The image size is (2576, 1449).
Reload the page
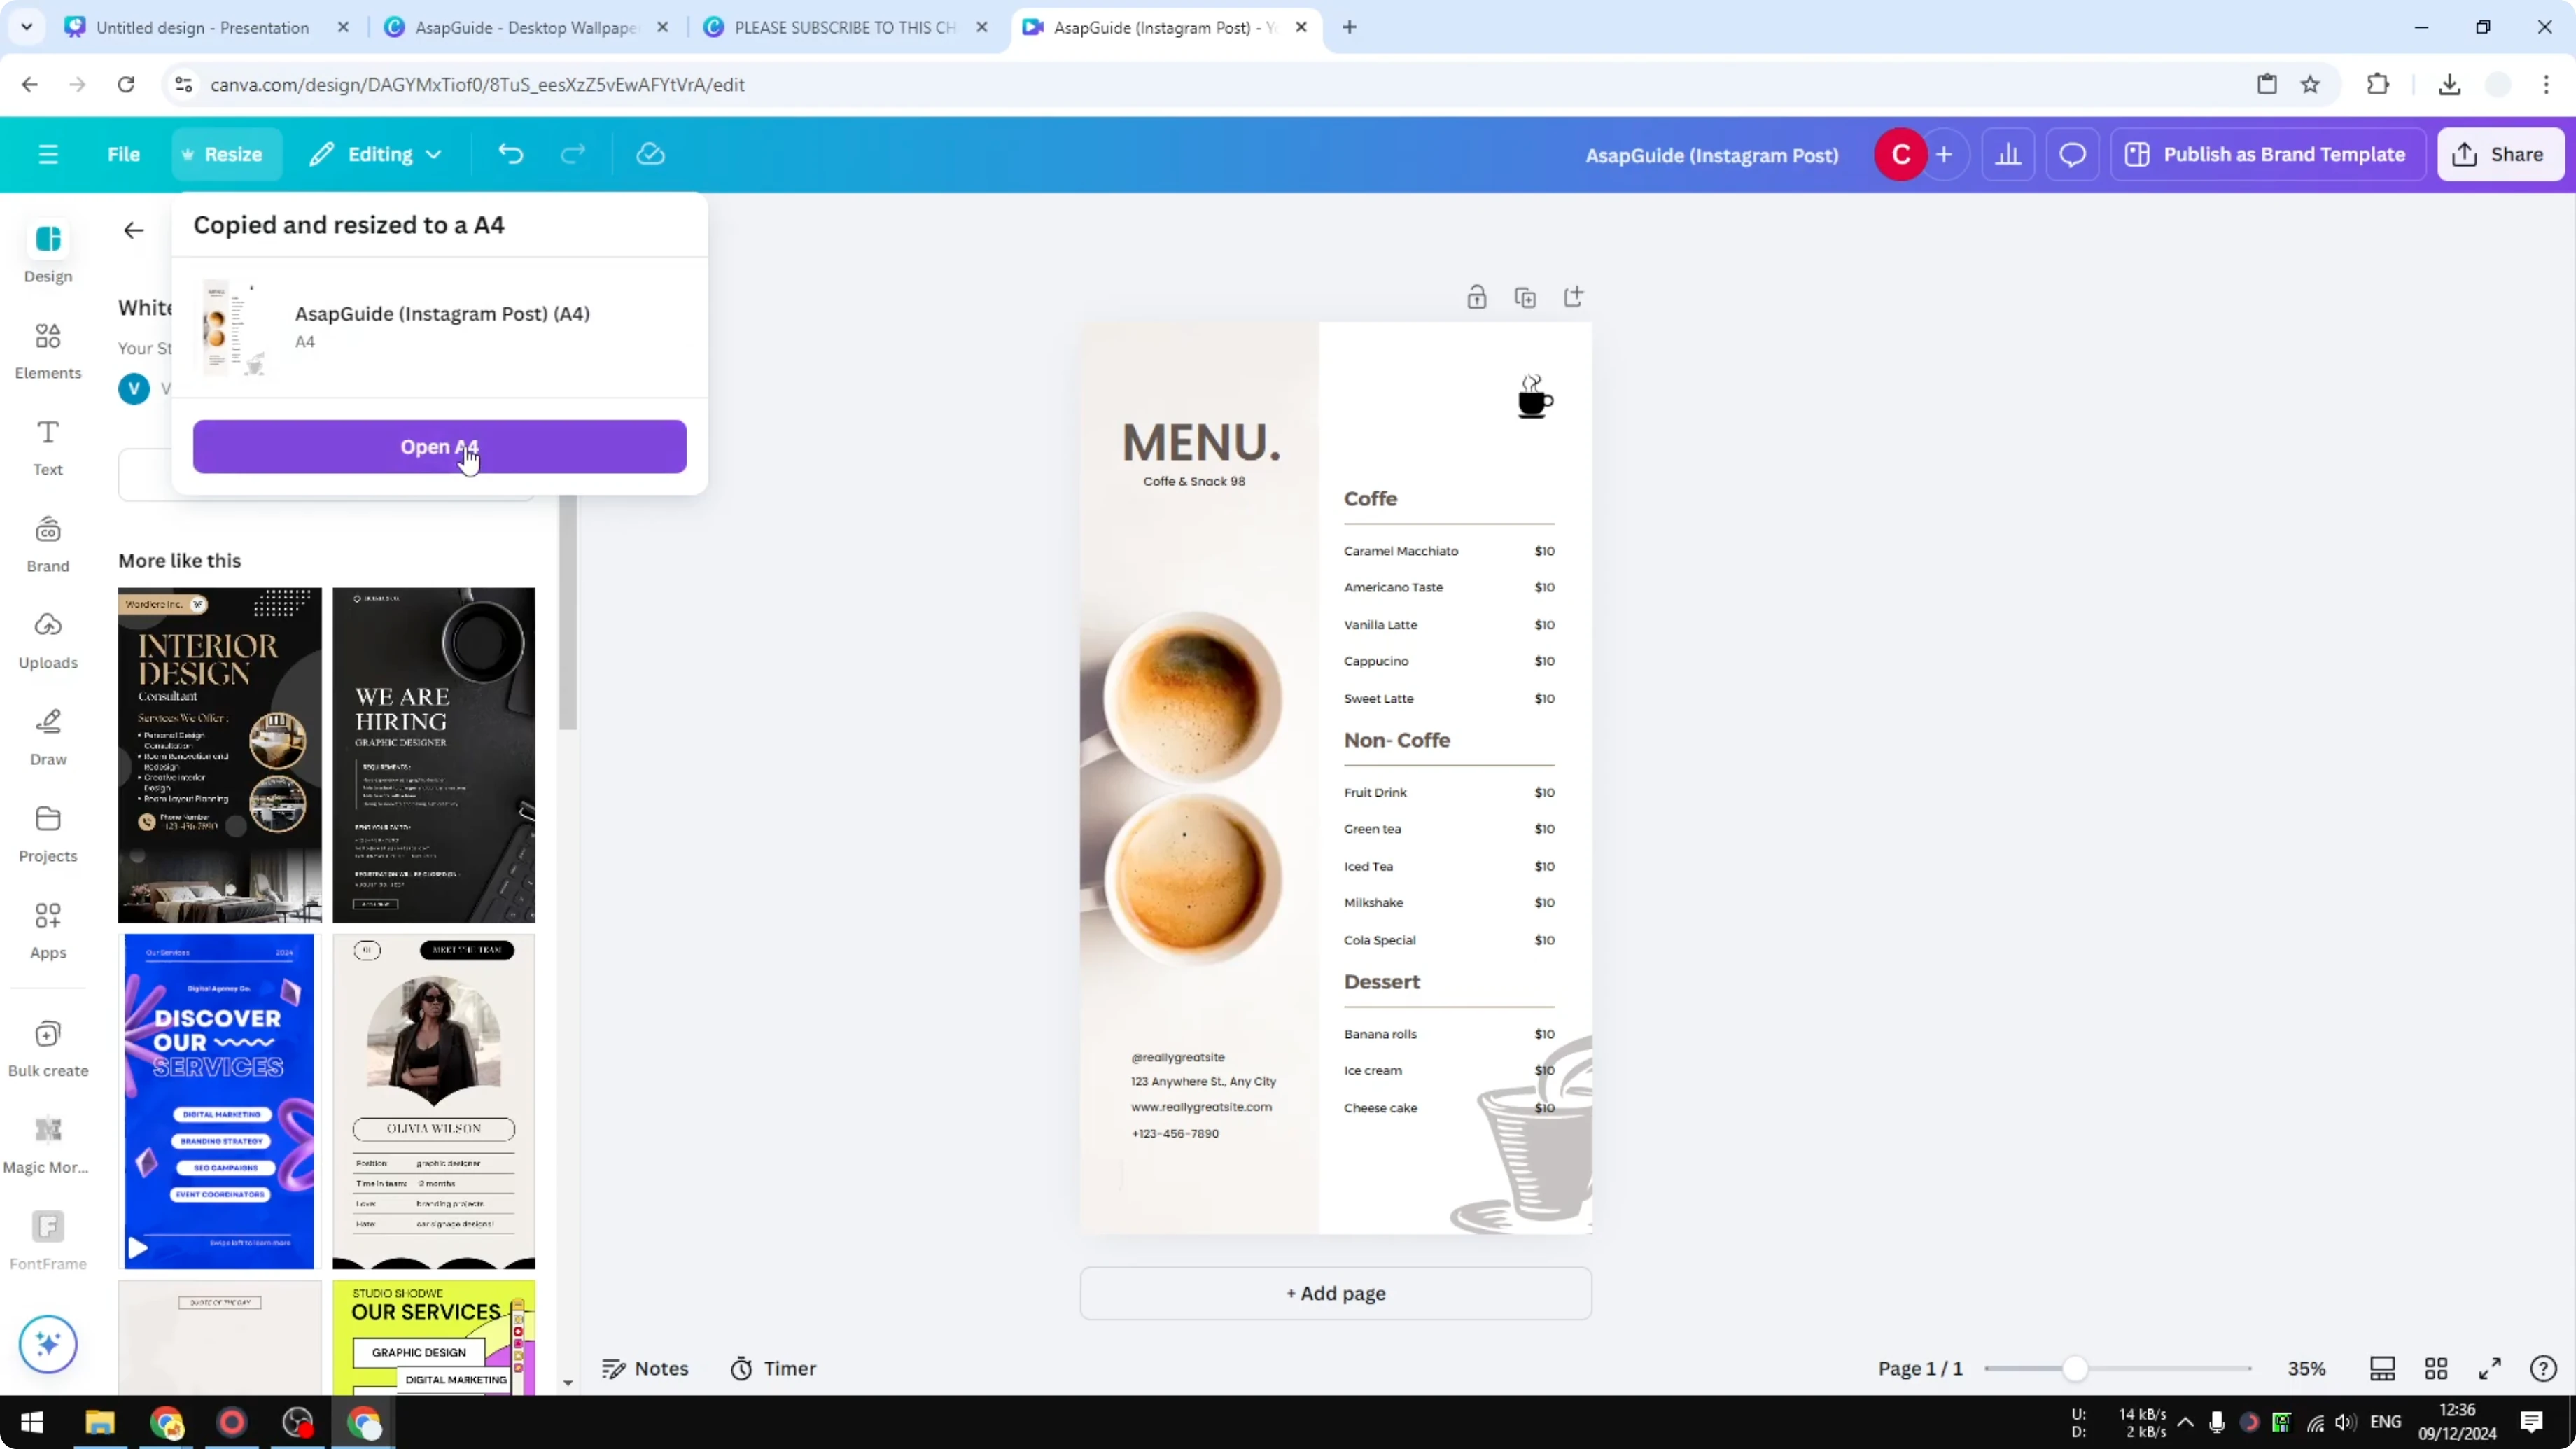pos(126,84)
